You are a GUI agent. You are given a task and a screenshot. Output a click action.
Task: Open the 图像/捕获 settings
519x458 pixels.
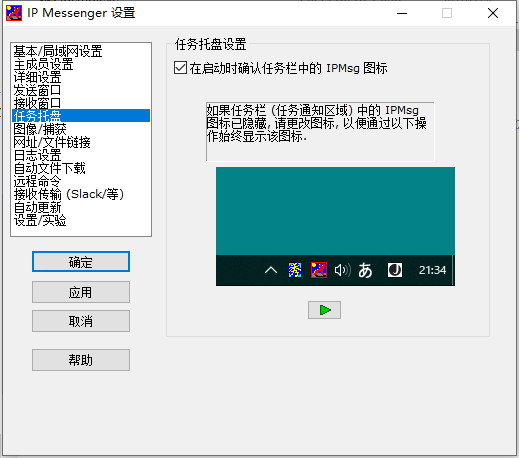(81, 129)
